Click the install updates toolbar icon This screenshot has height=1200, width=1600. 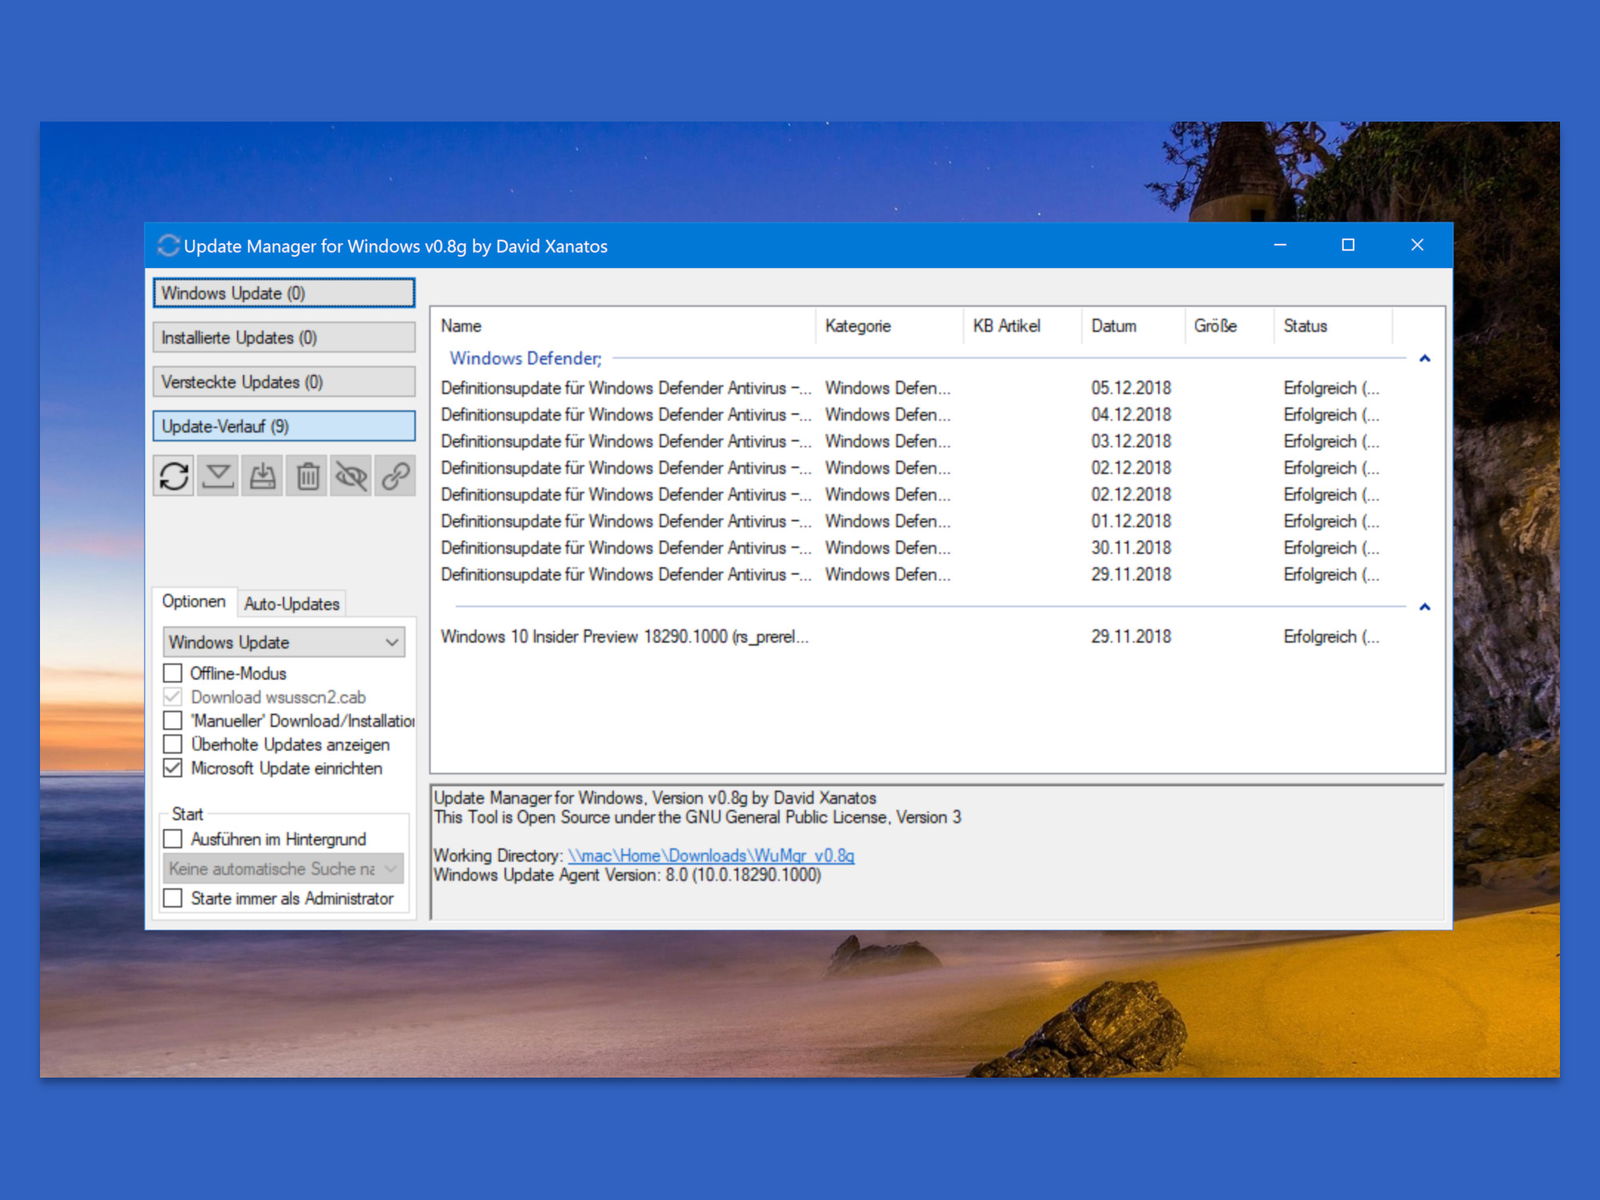coord(263,476)
